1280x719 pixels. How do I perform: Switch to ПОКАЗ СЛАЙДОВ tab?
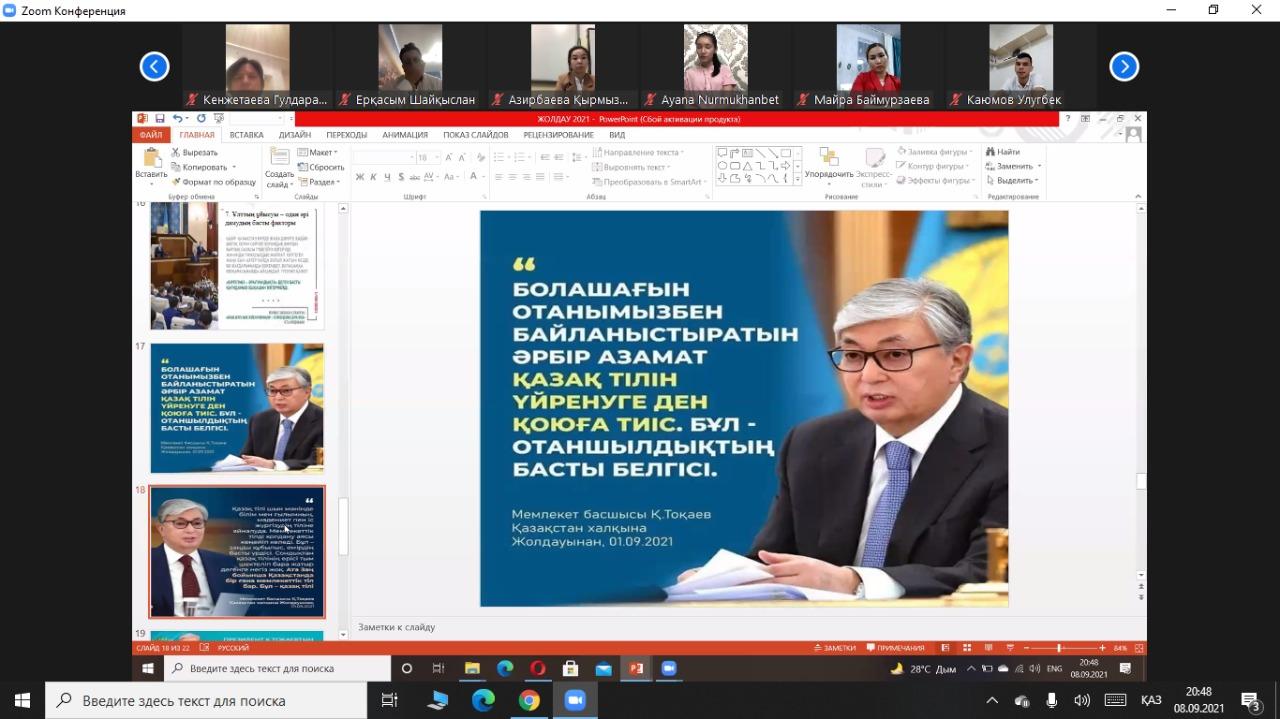475,135
